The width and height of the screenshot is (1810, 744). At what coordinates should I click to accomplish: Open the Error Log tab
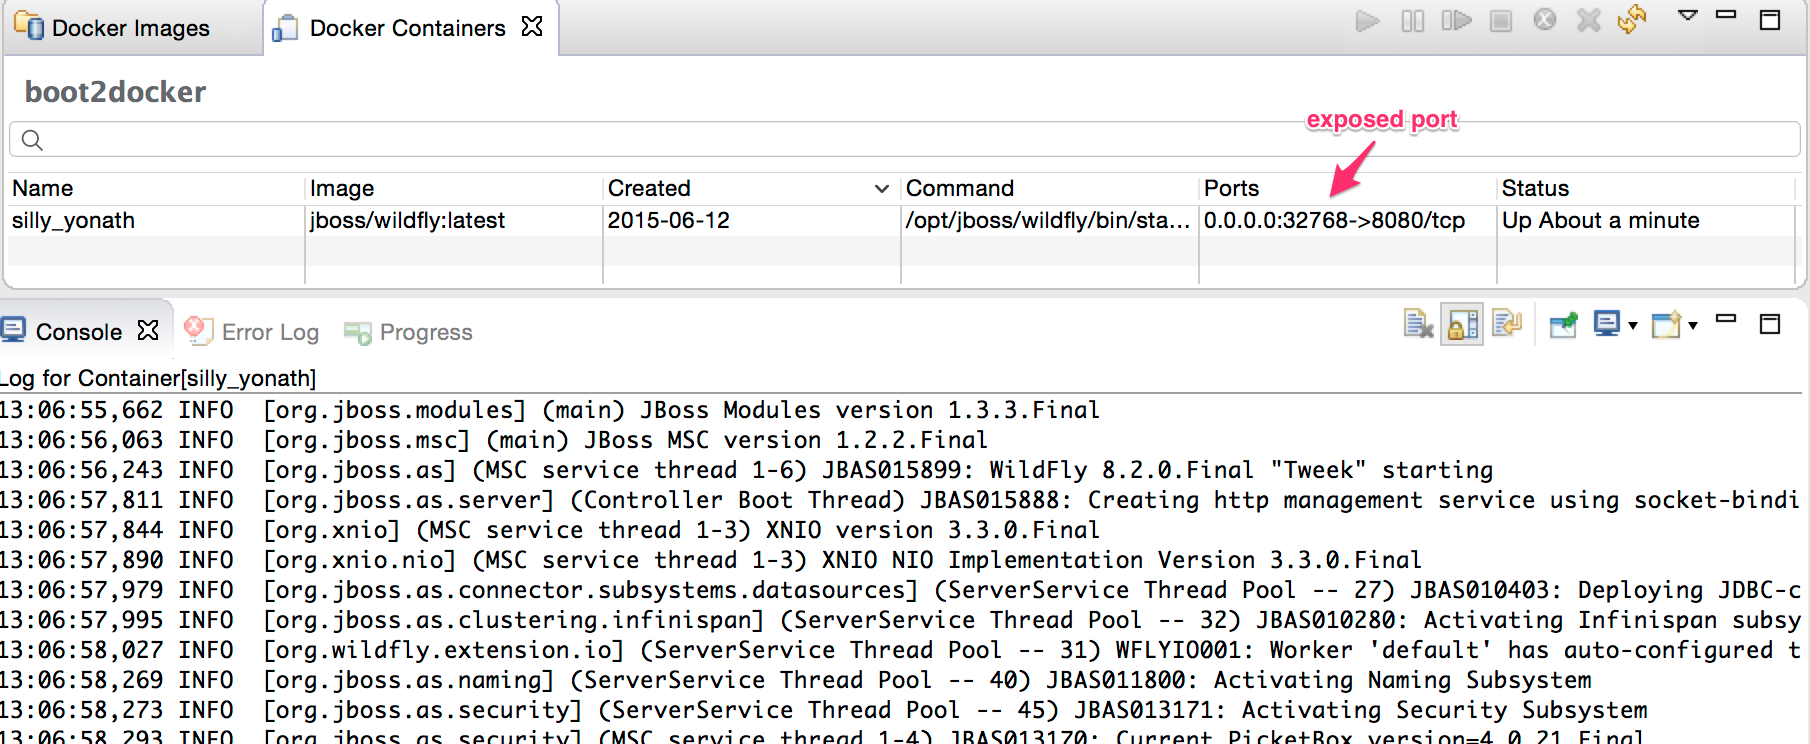coord(269,332)
